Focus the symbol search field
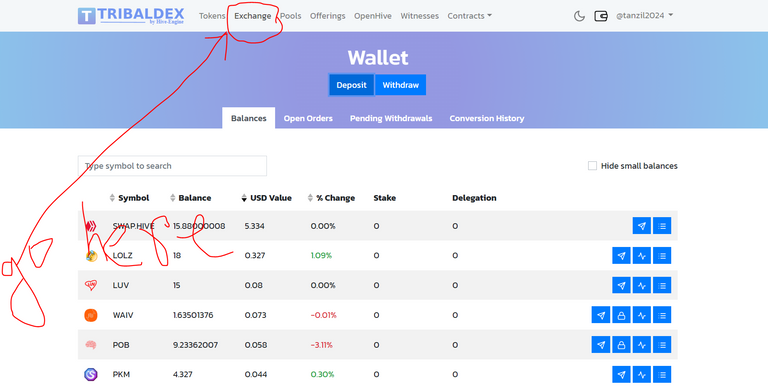768x389 pixels. point(172,166)
